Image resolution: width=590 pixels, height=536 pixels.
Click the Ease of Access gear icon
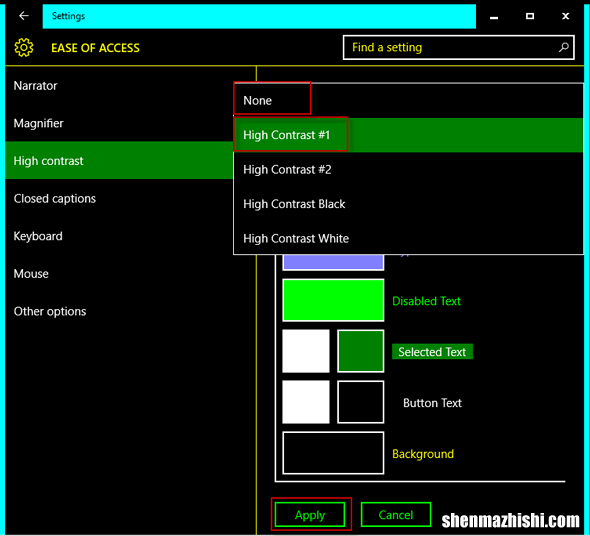24,47
